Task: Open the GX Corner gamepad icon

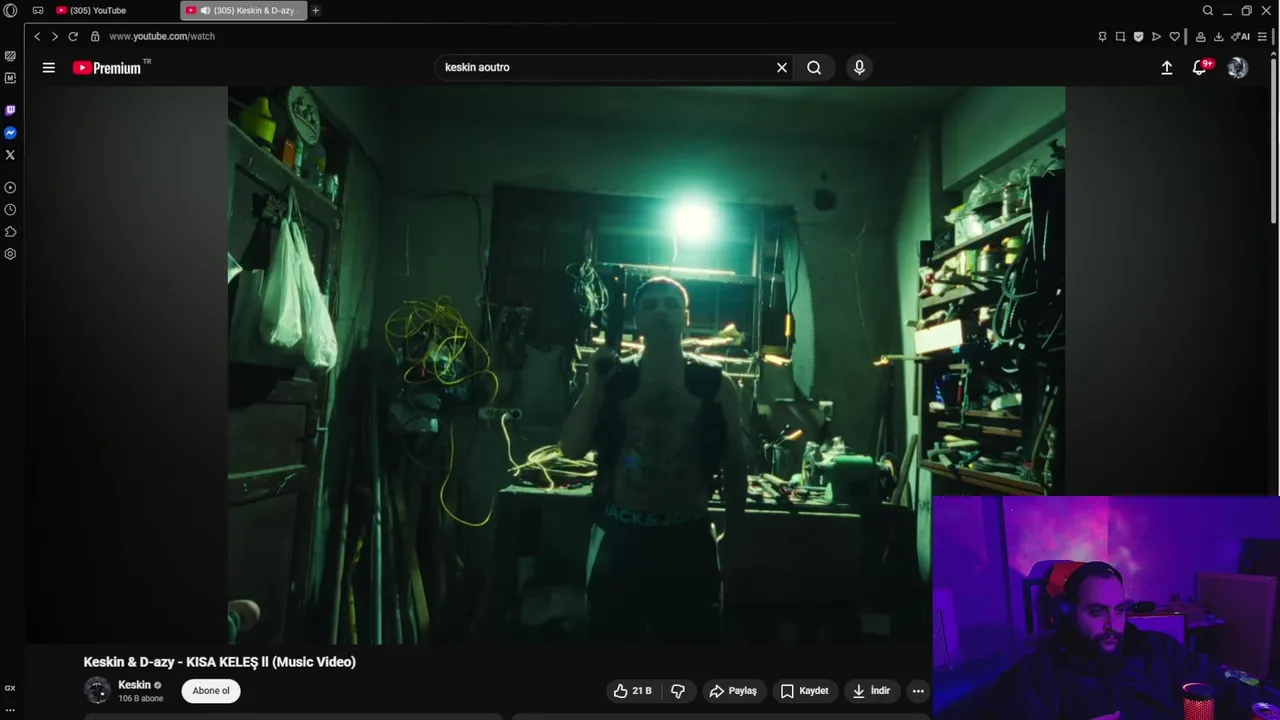Action: [38, 10]
